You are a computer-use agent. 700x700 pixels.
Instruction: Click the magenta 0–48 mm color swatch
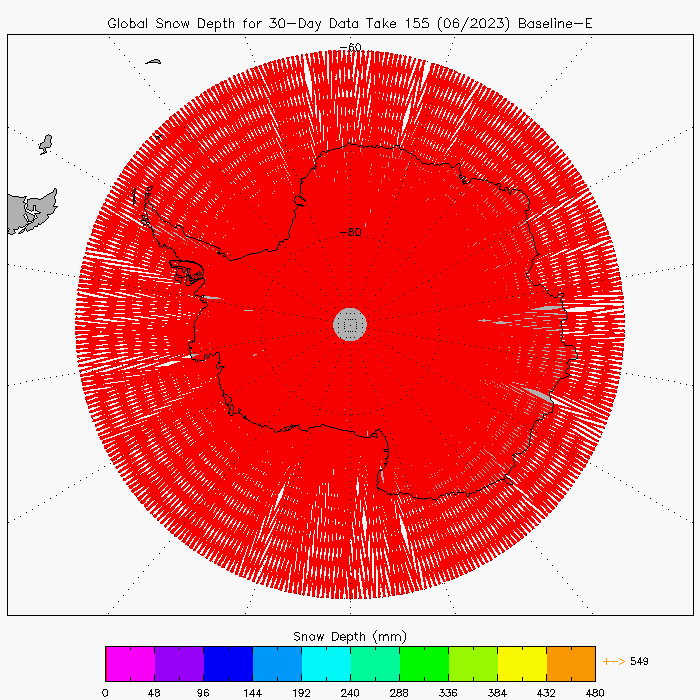click(129, 663)
